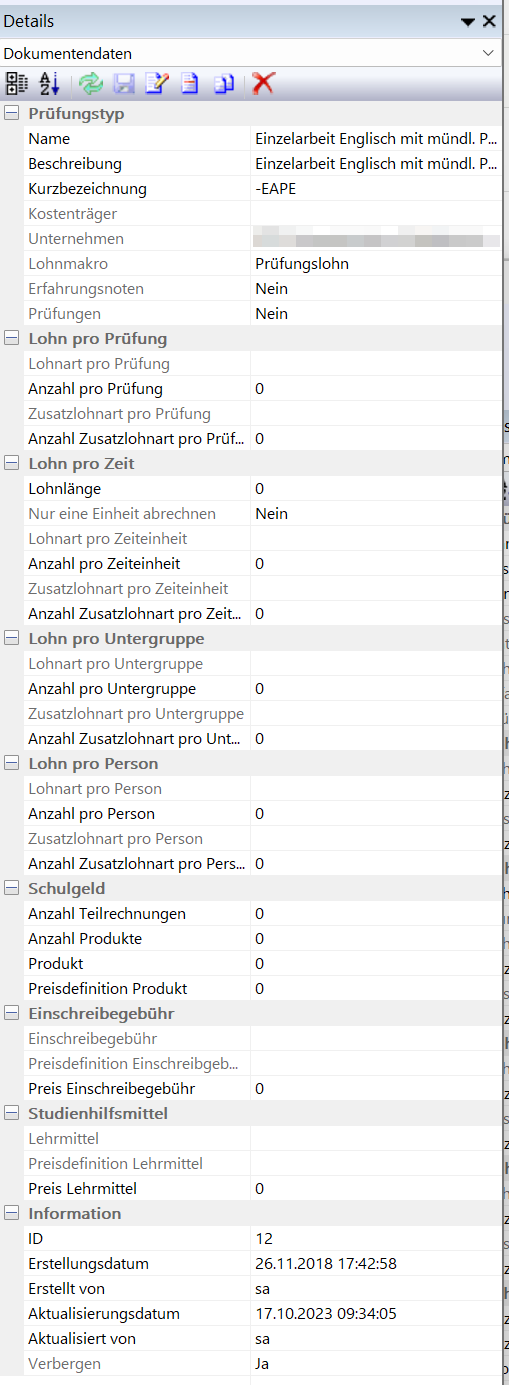Click the Kurzbezeichnung value -EAPE field
This screenshot has width=509, height=1385.
coord(375,189)
